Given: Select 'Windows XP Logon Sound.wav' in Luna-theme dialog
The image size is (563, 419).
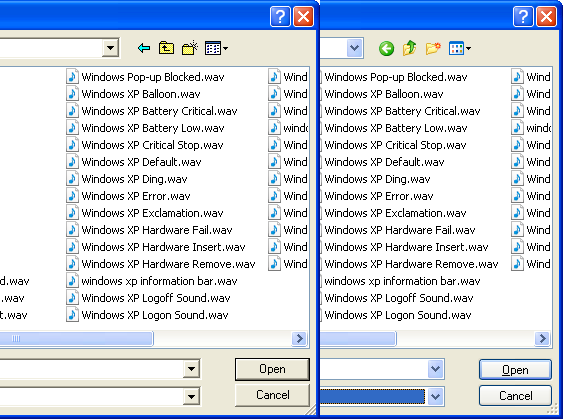Looking at the screenshot, I should tap(398, 315).
